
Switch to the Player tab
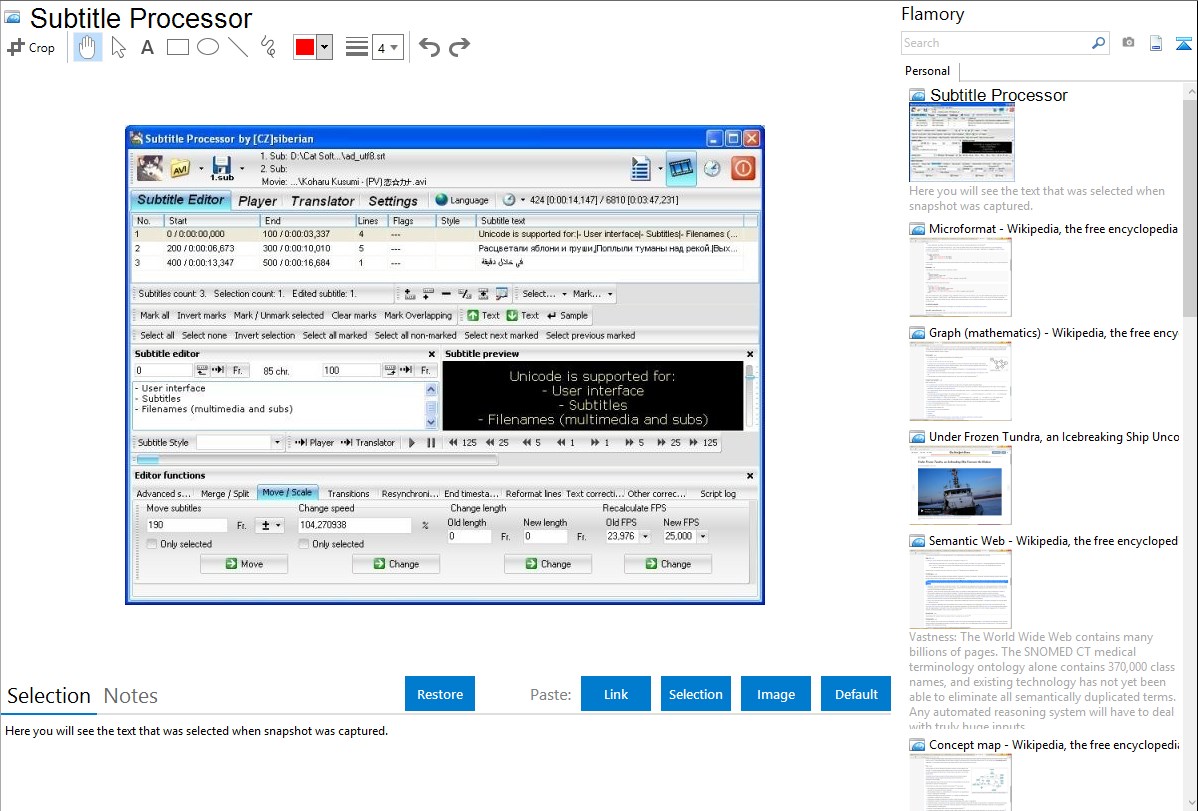(257, 201)
